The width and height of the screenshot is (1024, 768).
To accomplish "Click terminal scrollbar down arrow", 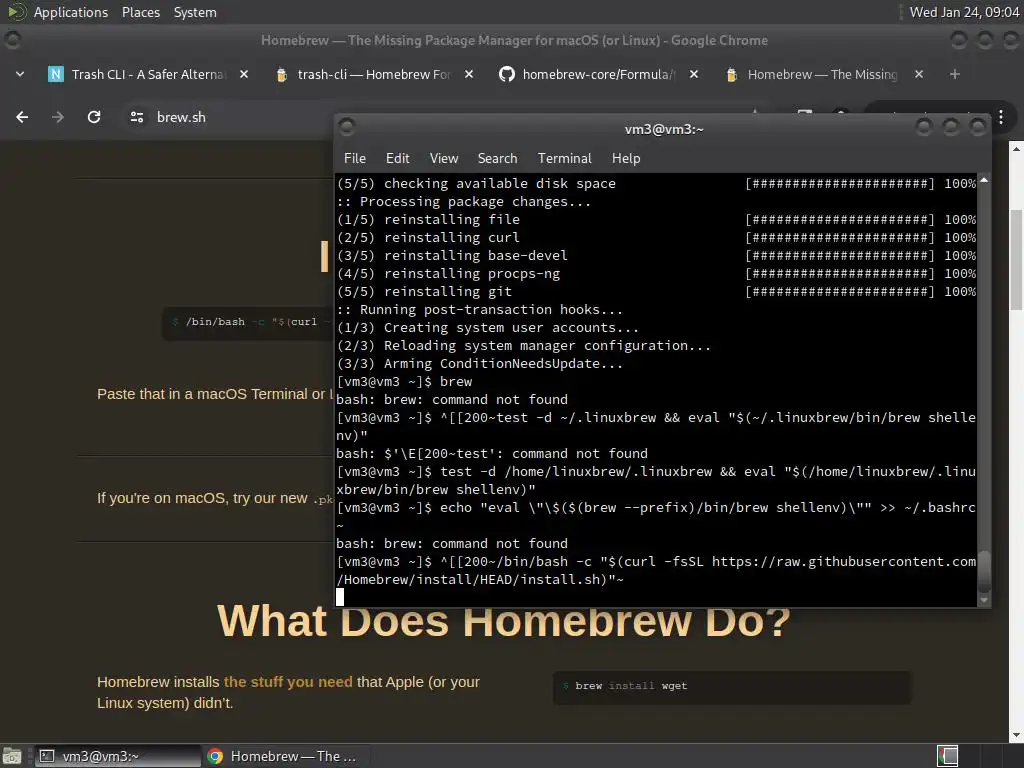I will point(984,600).
